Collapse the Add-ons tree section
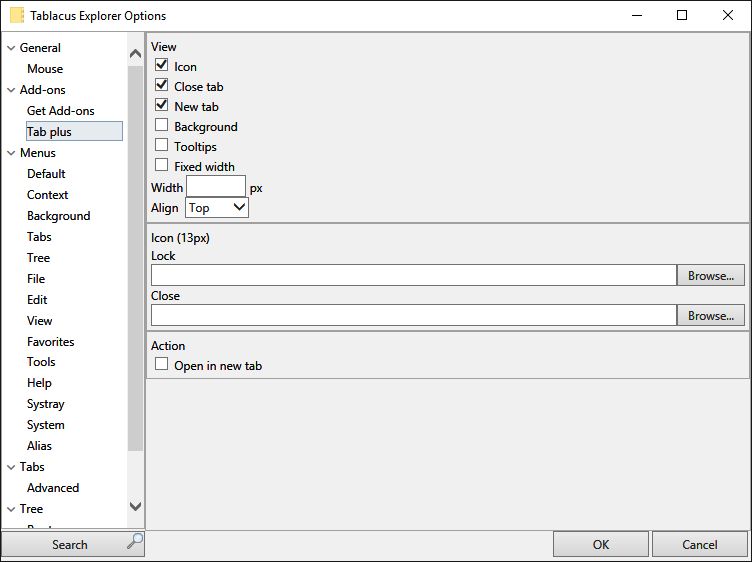This screenshot has width=752, height=562. [11, 90]
